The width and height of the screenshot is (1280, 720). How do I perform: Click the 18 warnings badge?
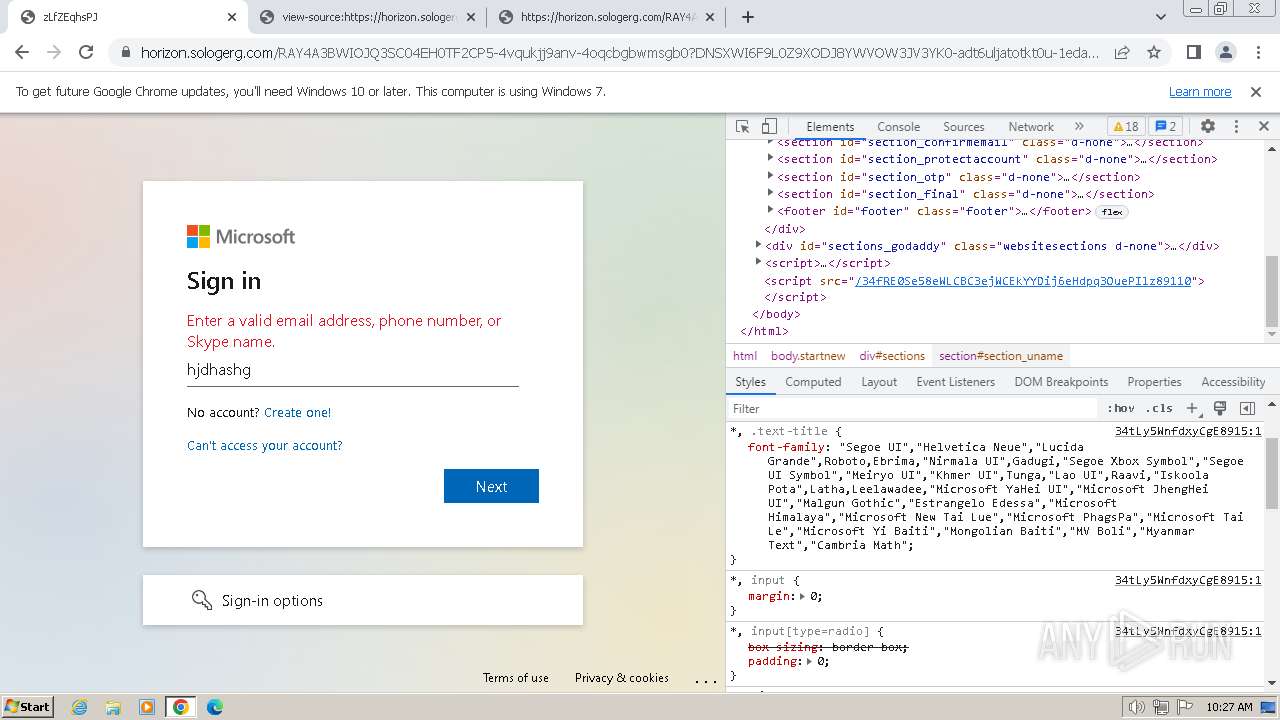[1126, 127]
